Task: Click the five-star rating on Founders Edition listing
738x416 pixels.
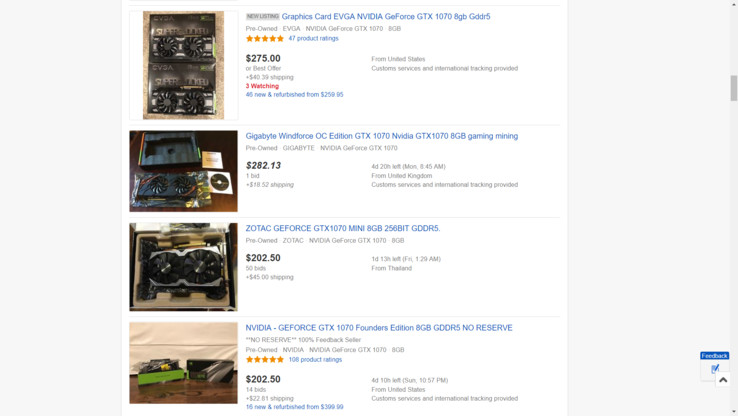Action: [265, 360]
